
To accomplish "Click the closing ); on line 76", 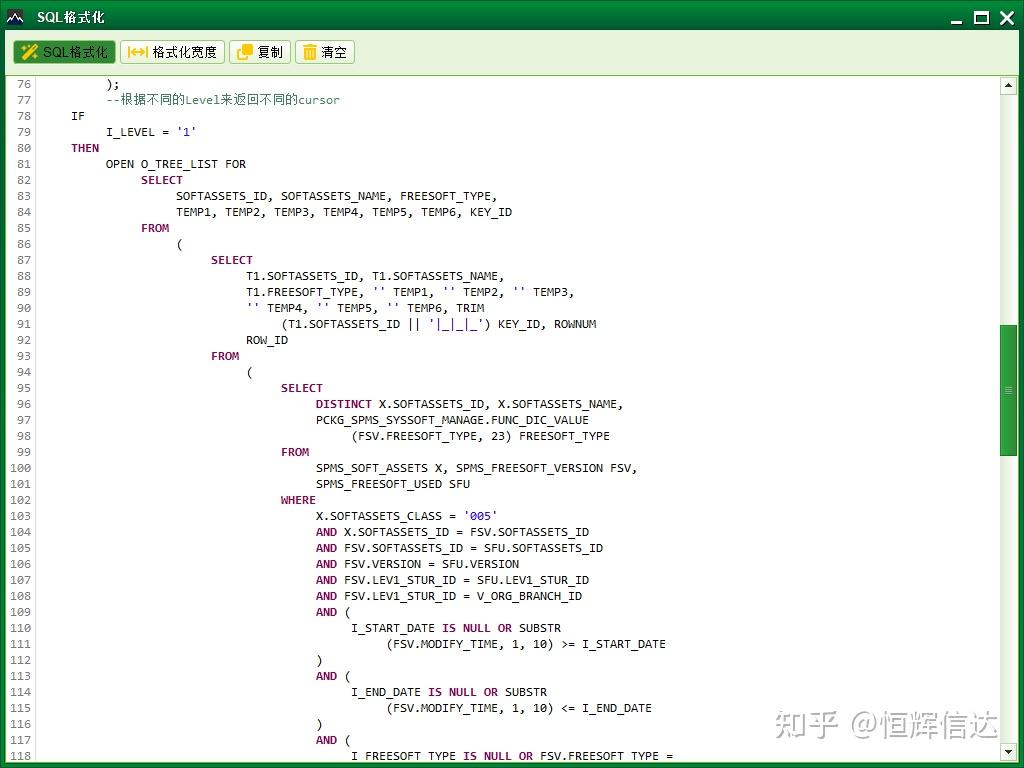I will [x=112, y=84].
